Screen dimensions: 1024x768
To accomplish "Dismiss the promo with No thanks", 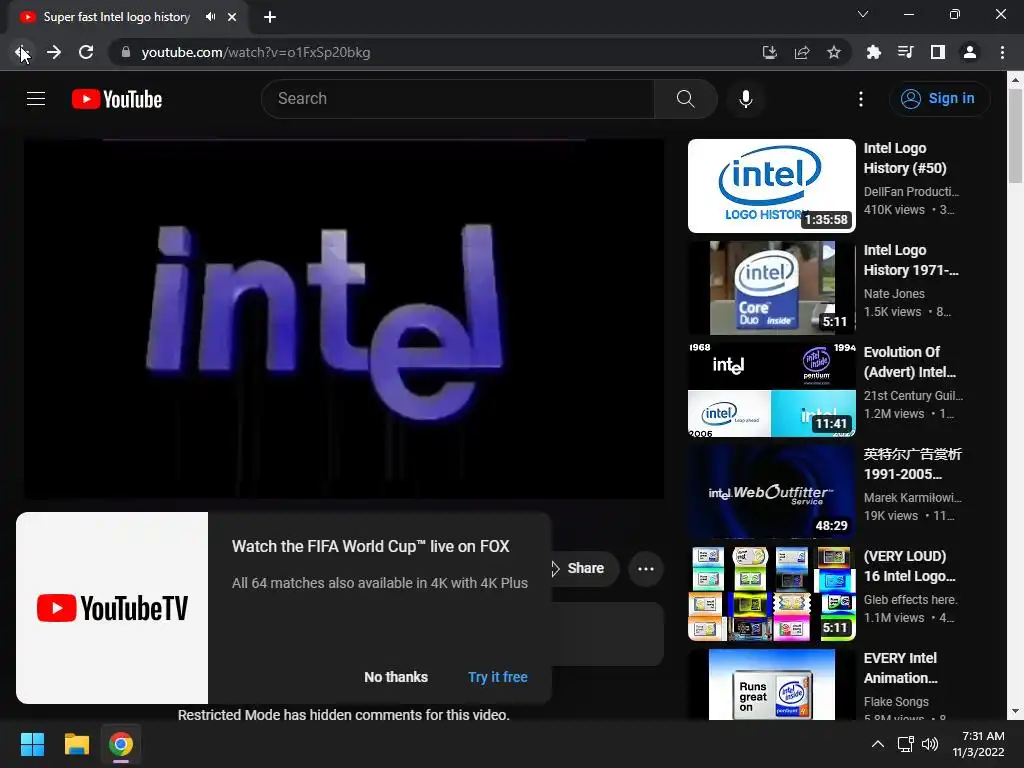I will point(396,677).
